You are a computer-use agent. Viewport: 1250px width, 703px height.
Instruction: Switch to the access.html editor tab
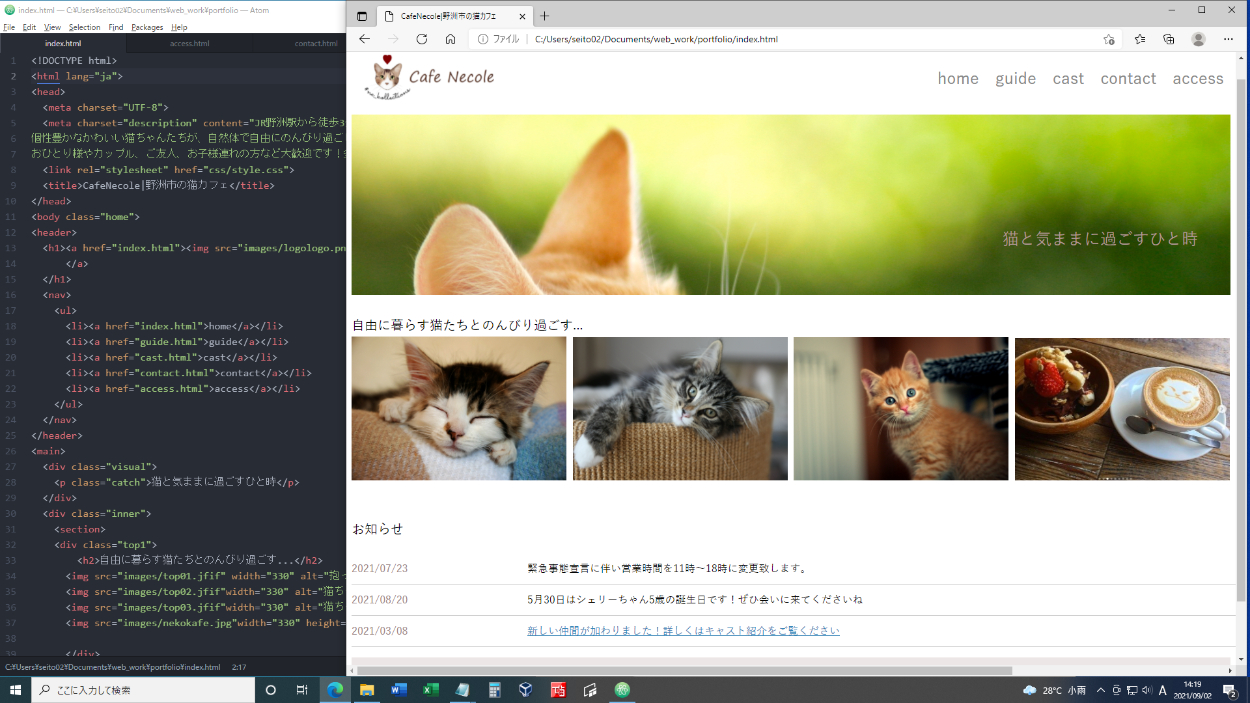point(189,44)
